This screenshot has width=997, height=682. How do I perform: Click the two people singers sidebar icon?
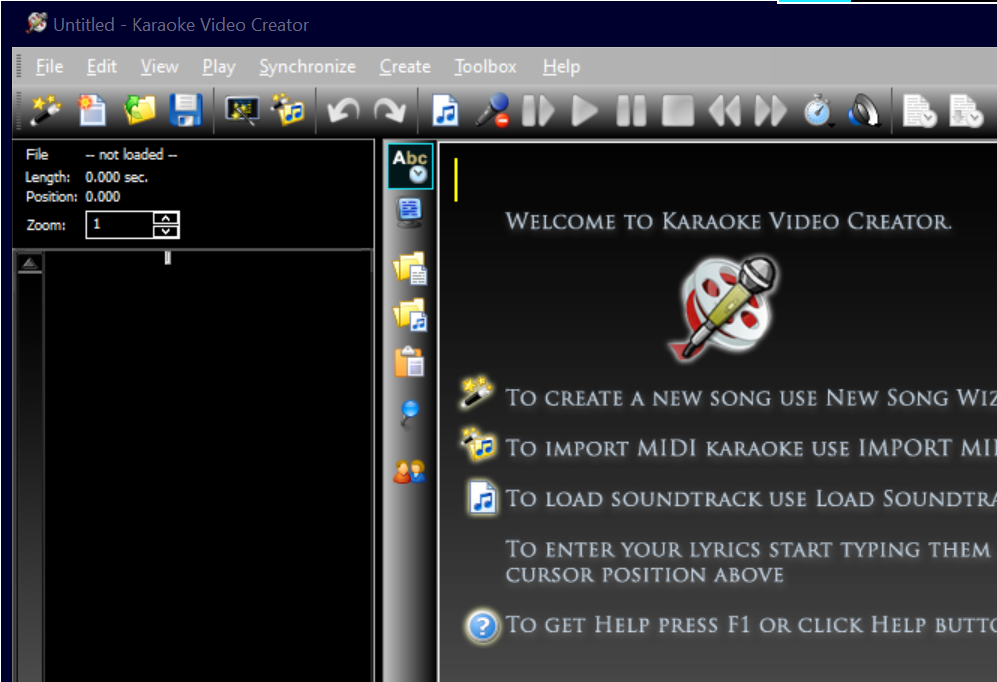(409, 471)
